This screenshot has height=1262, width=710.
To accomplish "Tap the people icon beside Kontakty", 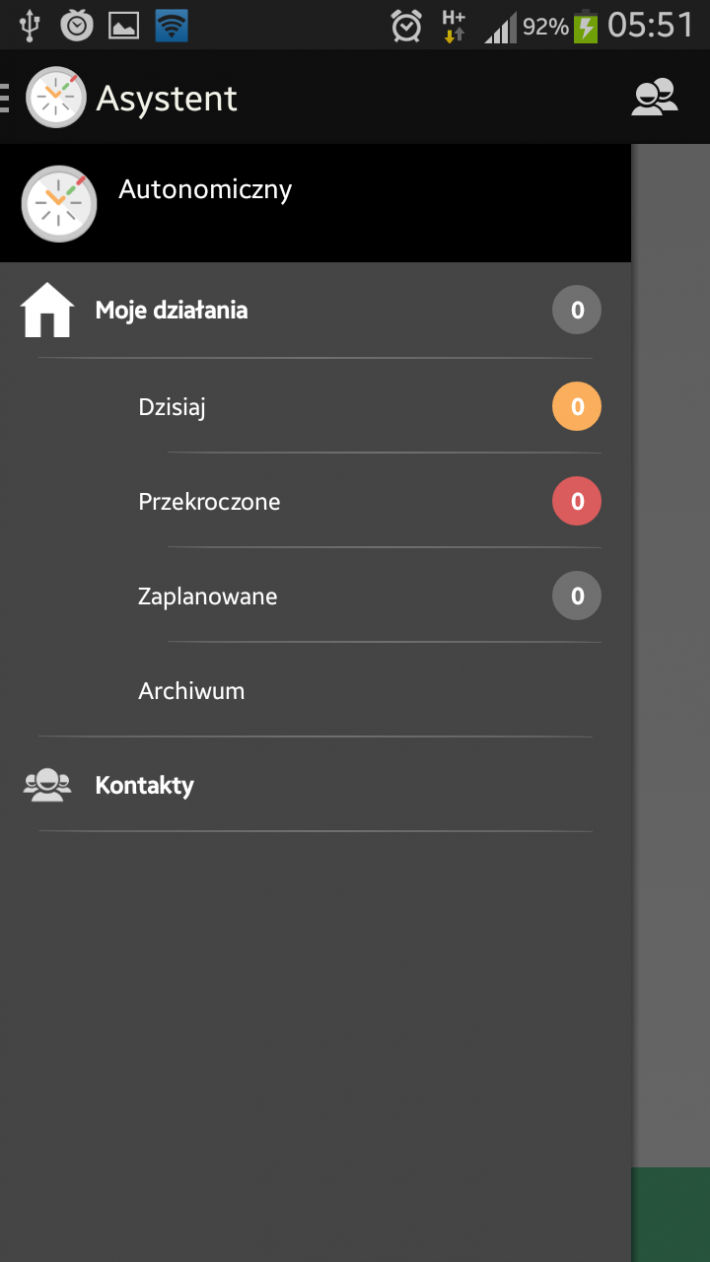I will click(47, 785).
